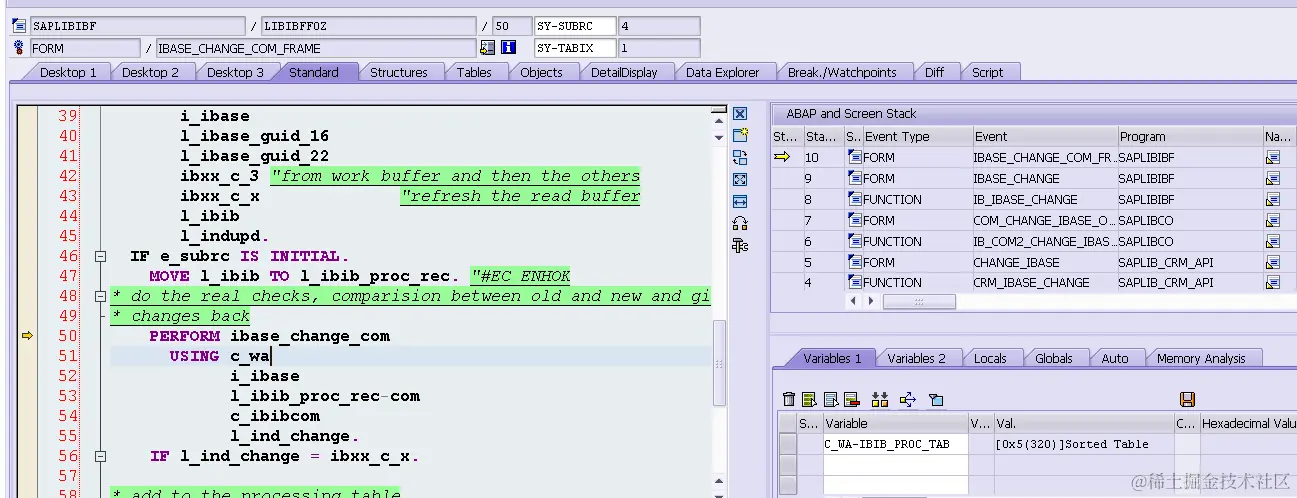This screenshot has width=1297, height=498.
Task: Open the Break./Watchpoints tab
Action: (842, 72)
